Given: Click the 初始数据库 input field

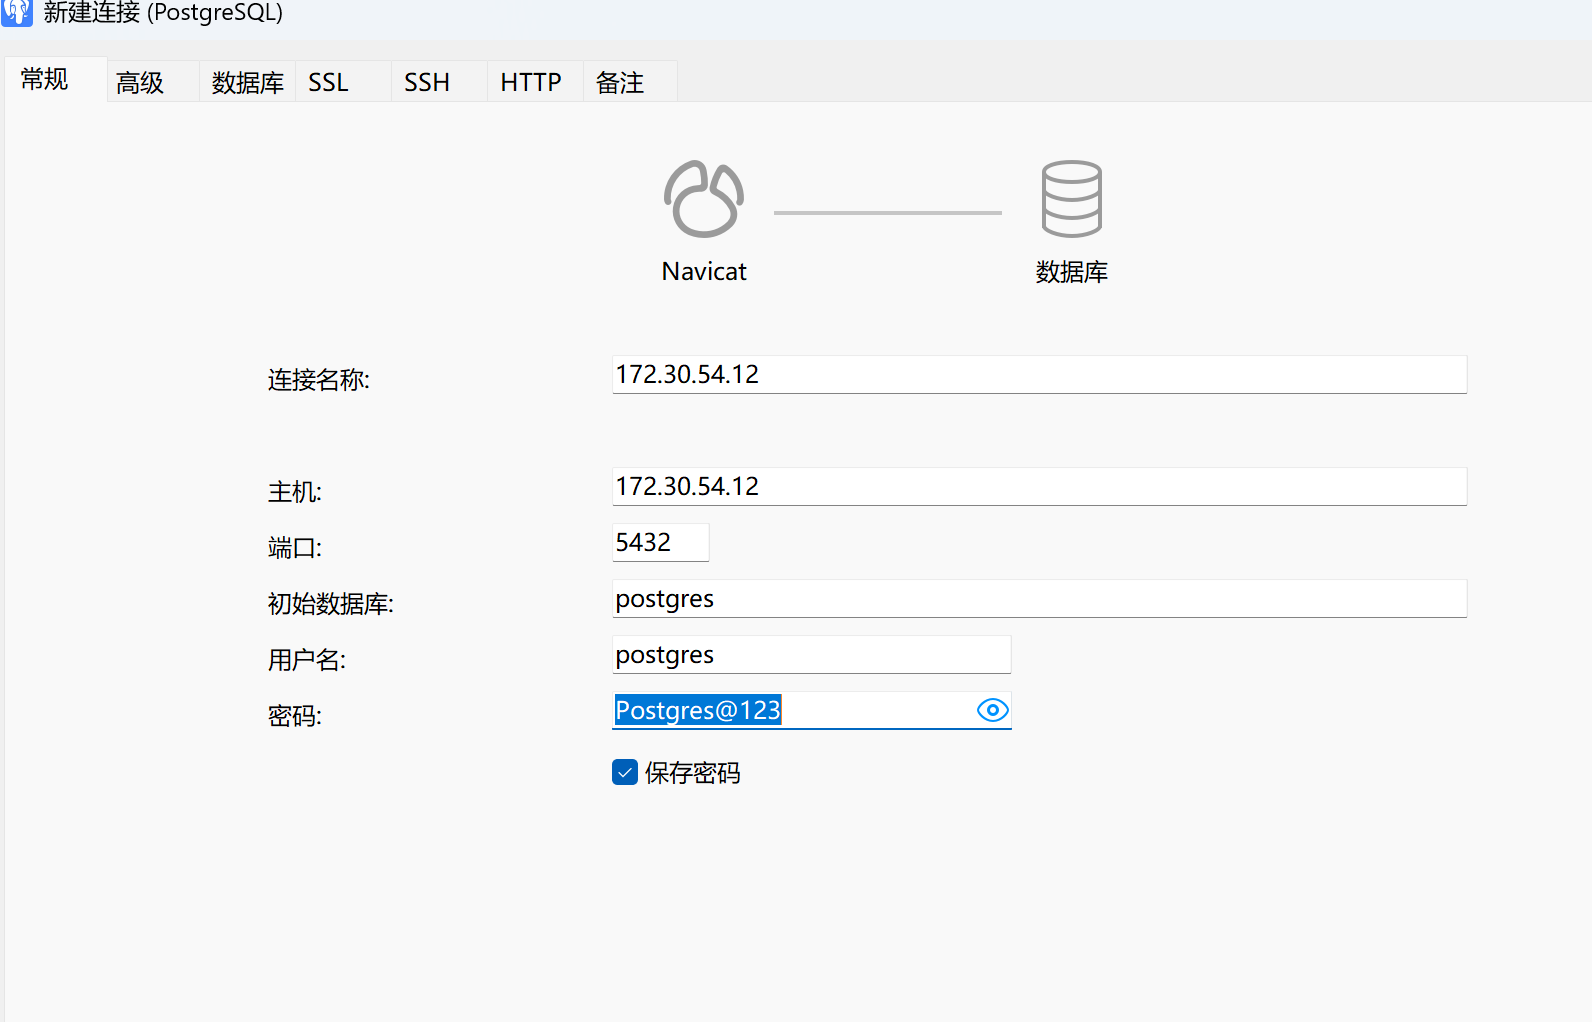Looking at the screenshot, I should tap(1039, 599).
